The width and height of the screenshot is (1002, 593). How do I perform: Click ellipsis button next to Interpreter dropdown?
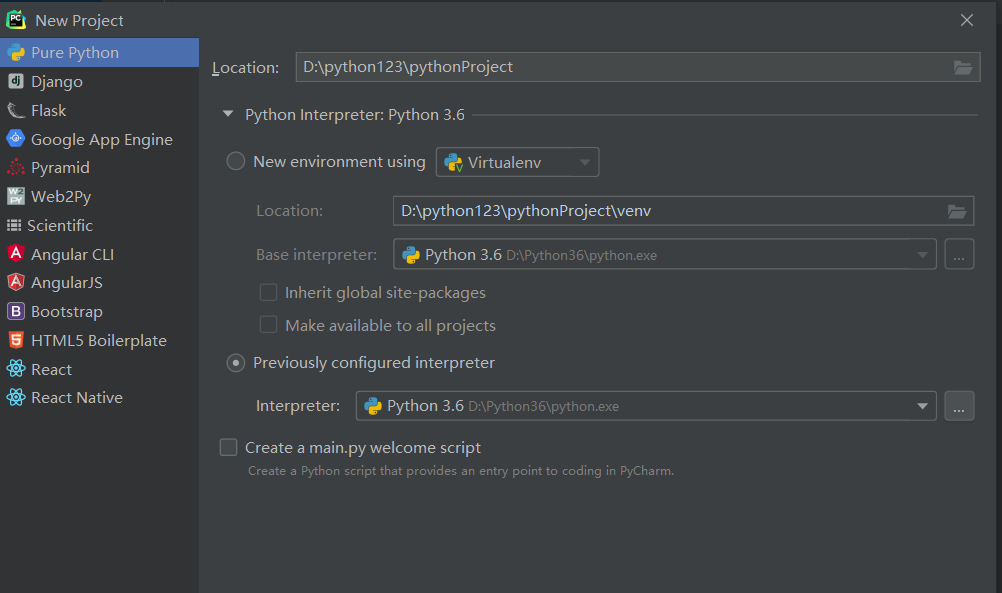[959, 406]
